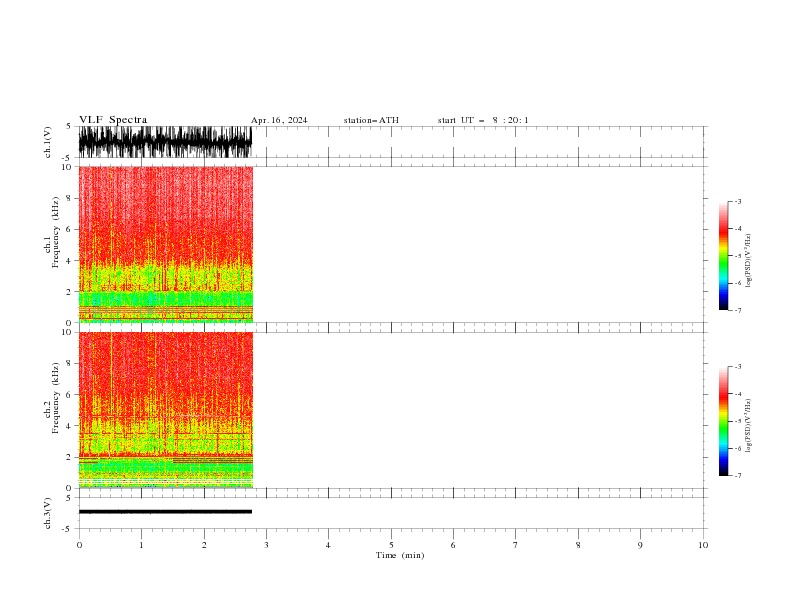The height and width of the screenshot is (612, 792).
Task: Click the ch.2 PSD color scale bar
Action: [x=724, y=421]
